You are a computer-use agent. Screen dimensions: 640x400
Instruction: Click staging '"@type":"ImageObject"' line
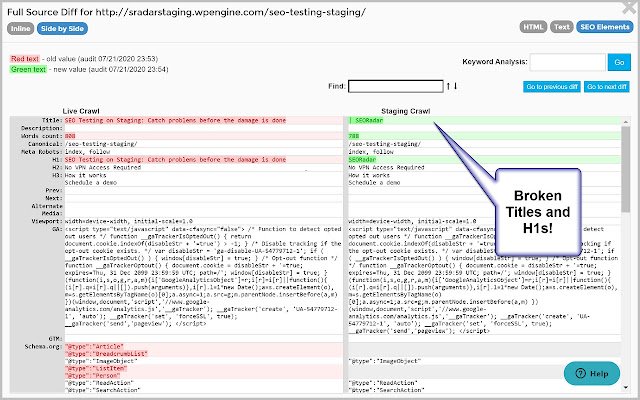tap(384, 361)
